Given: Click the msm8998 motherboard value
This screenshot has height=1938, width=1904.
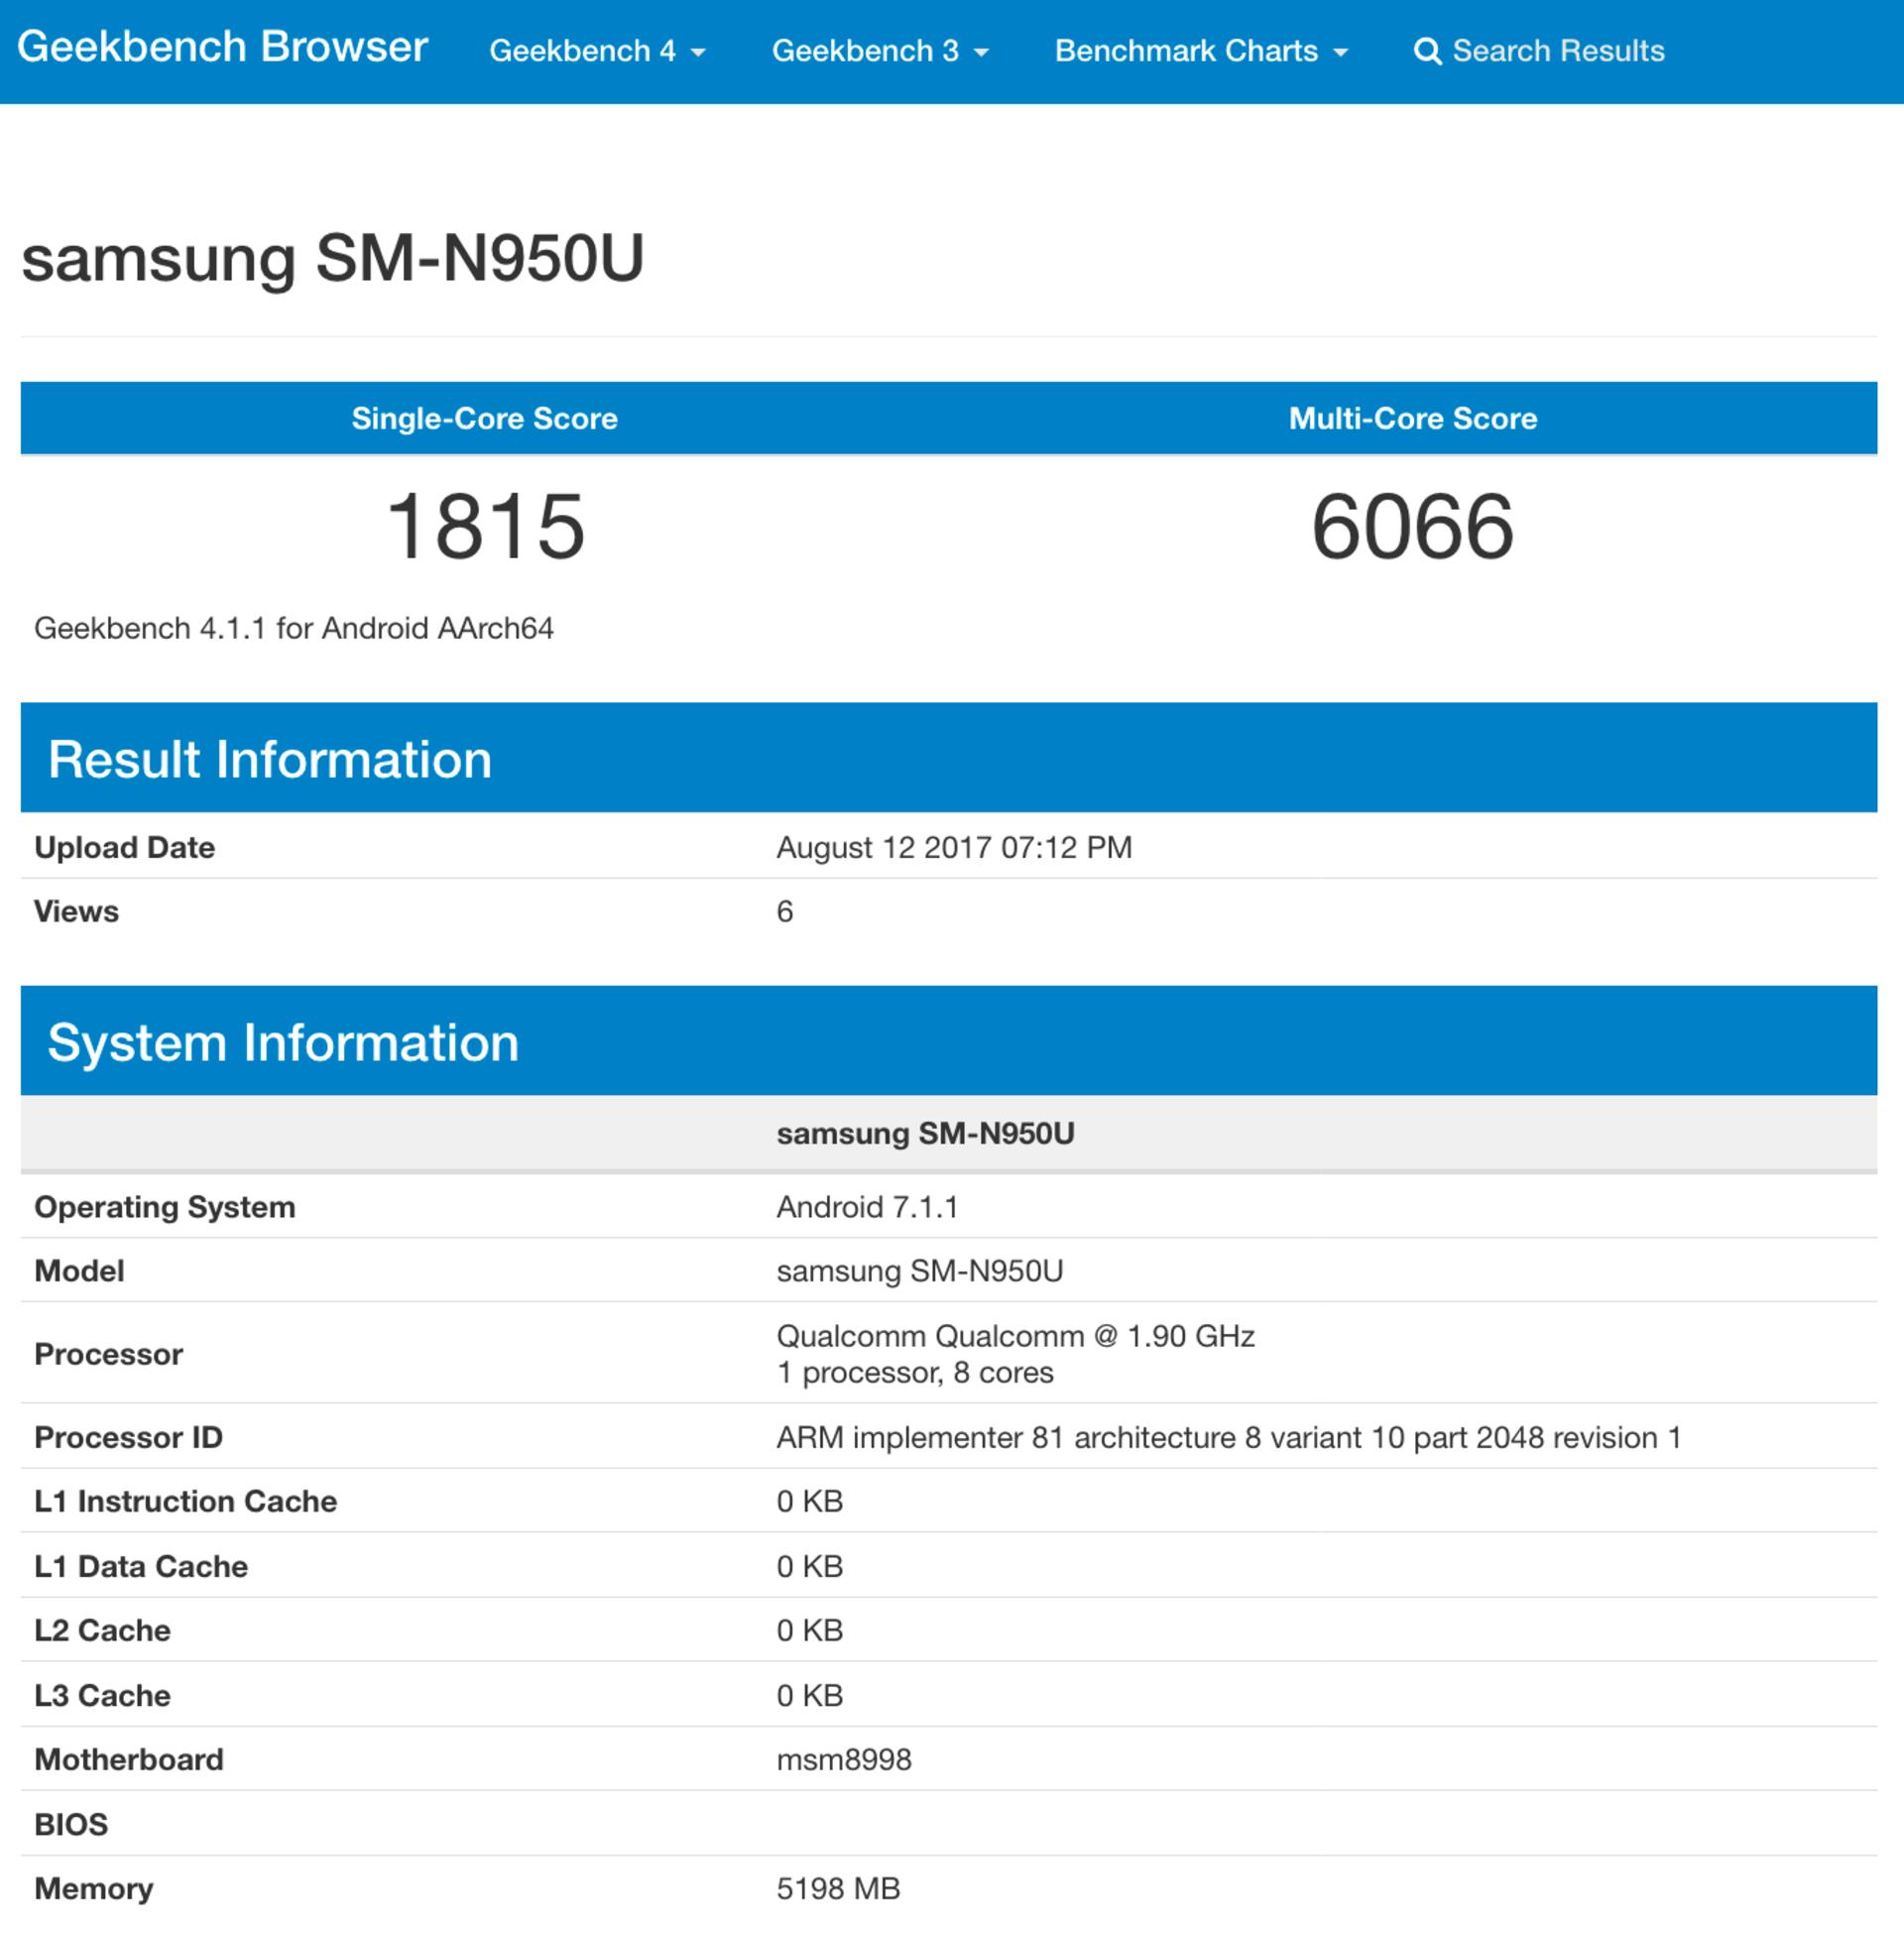Looking at the screenshot, I should pos(844,1759).
